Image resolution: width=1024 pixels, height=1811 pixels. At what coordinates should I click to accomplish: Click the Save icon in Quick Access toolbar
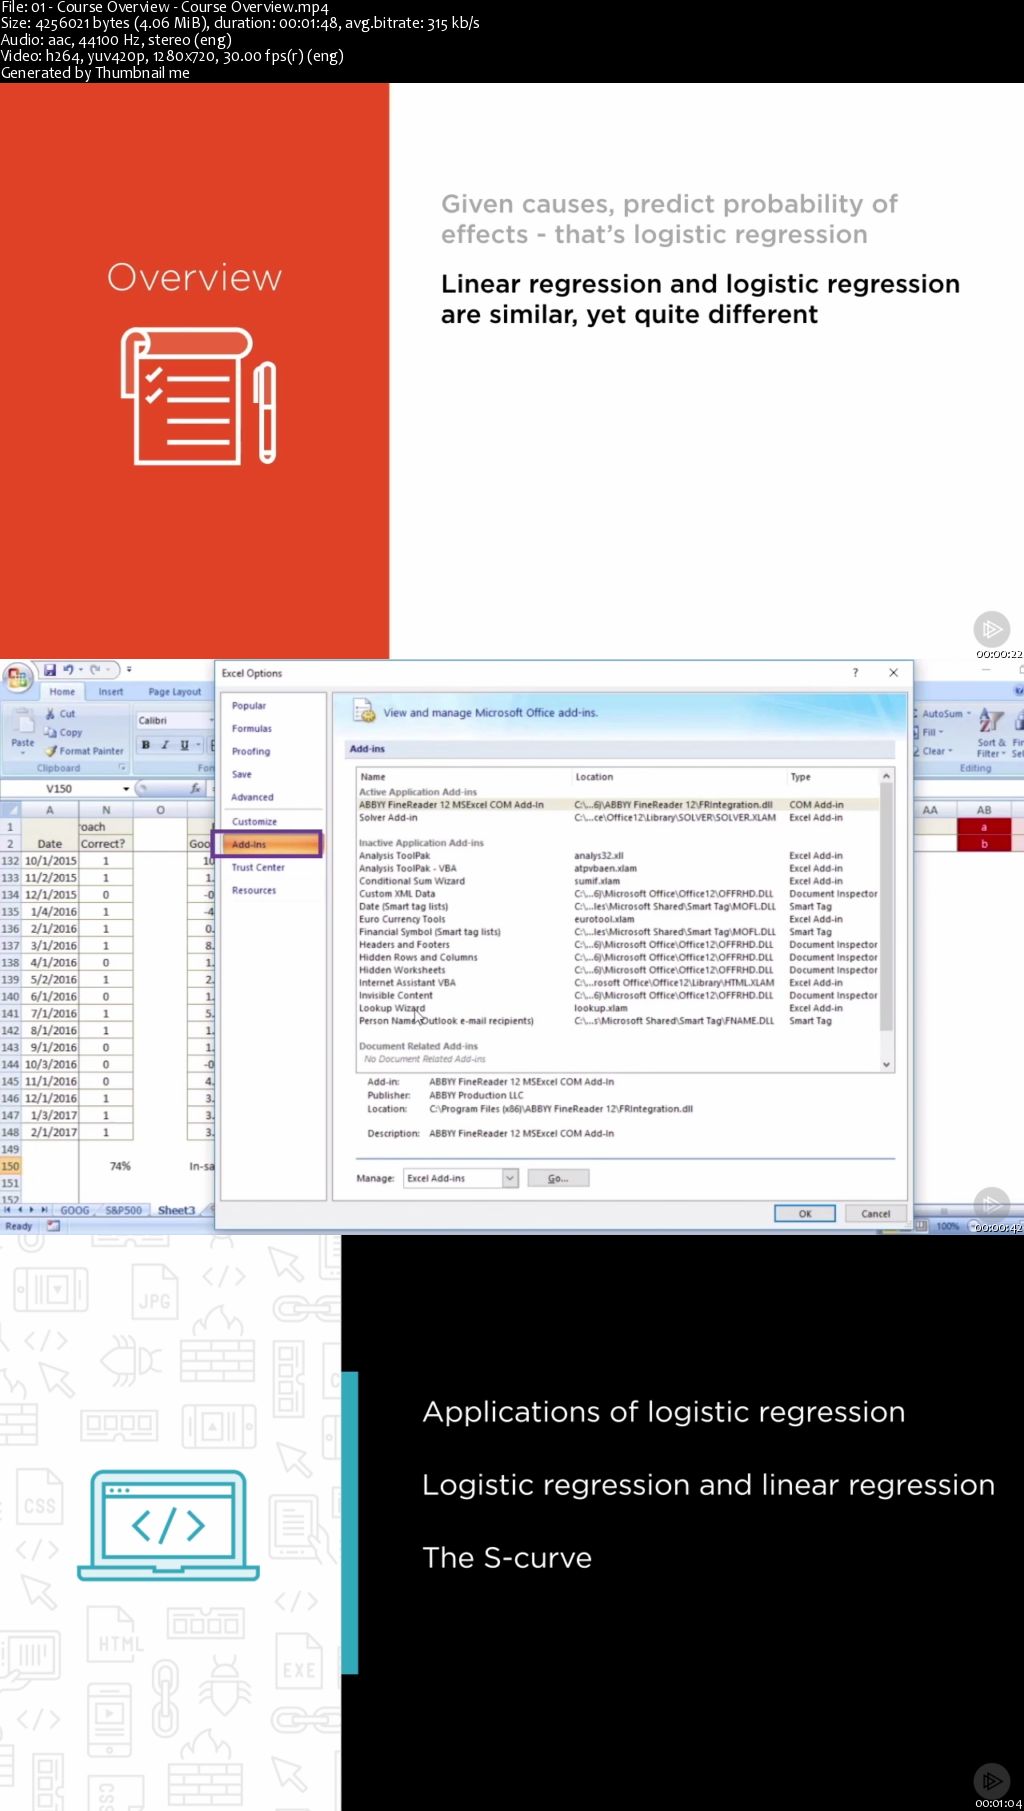click(x=50, y=670)
